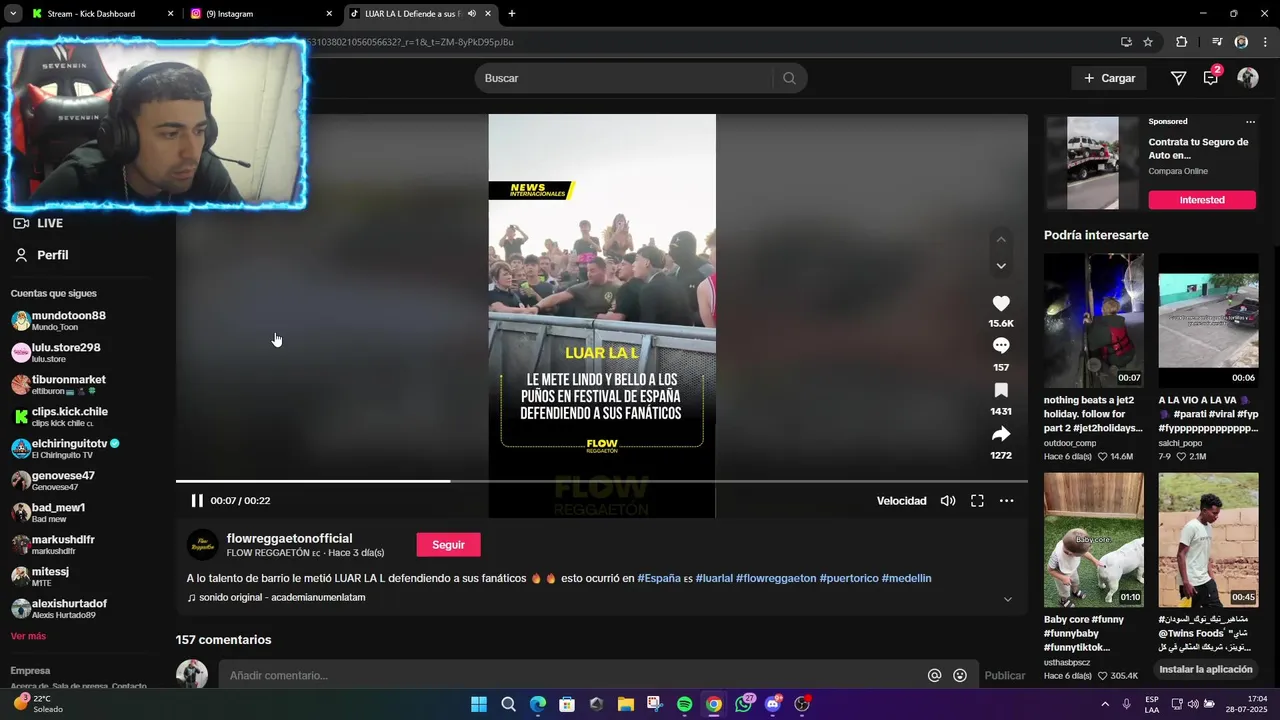Click Instalar la aplicación button
The image size is (1280, 720).
(x=1205, y=669)
